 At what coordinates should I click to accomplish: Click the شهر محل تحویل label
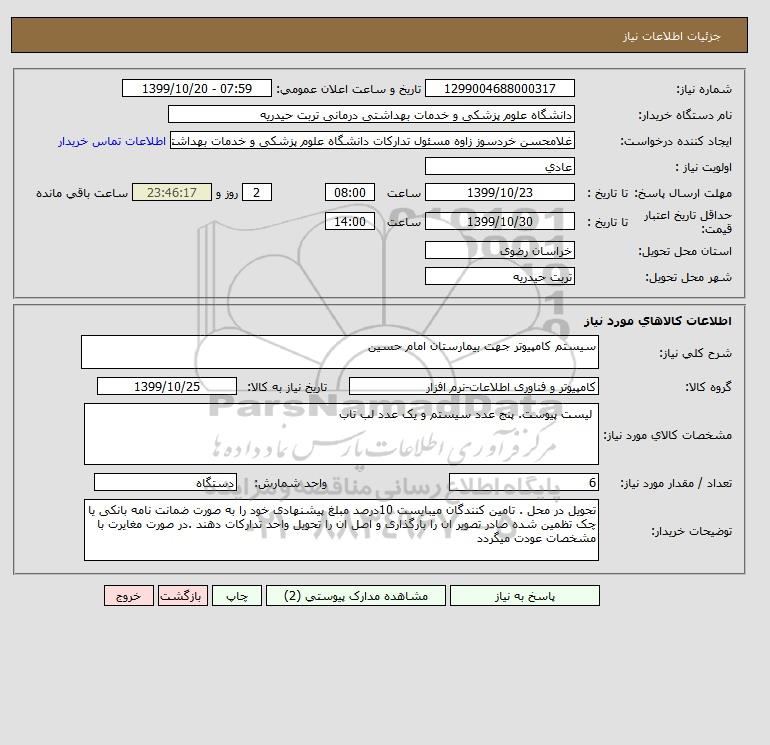point(688,277)
